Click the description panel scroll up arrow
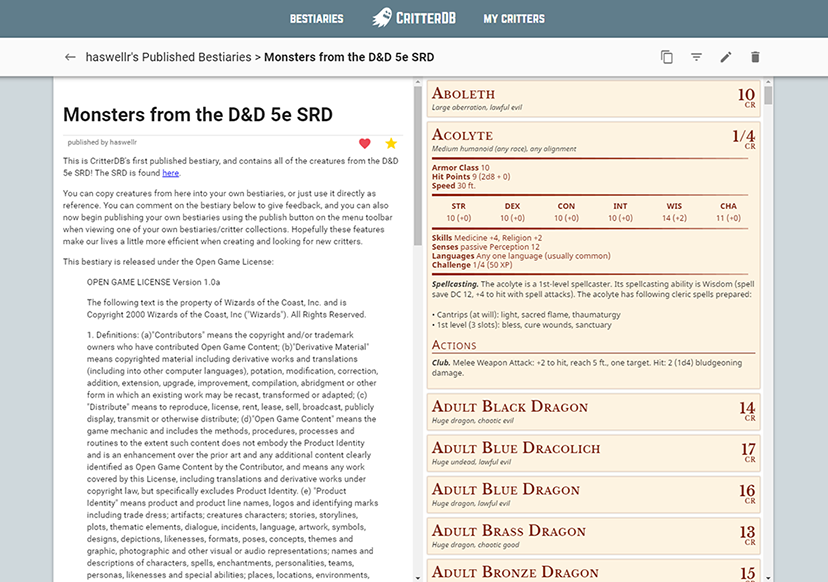The width and height of the screenshot is (828, 582). [418, 82]
